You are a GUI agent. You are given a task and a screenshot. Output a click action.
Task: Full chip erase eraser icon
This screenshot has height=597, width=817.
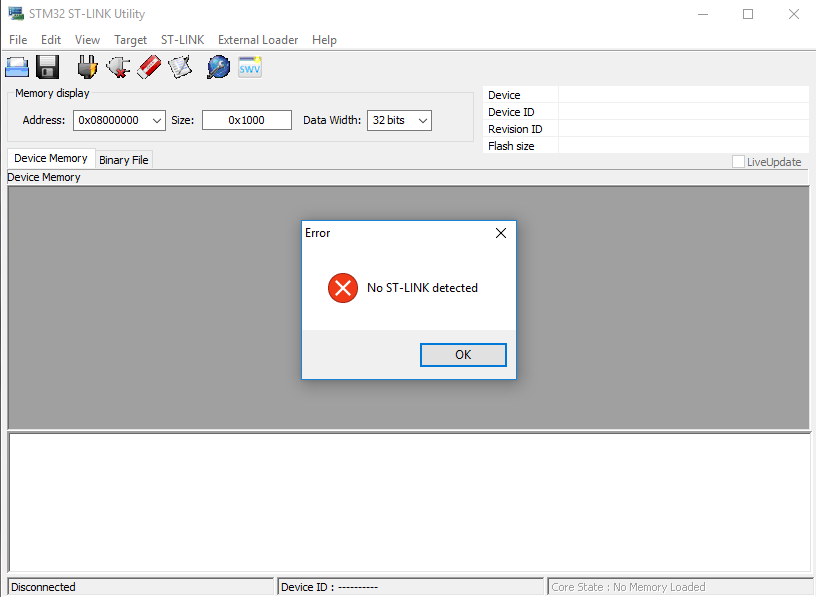pos(149,67)
